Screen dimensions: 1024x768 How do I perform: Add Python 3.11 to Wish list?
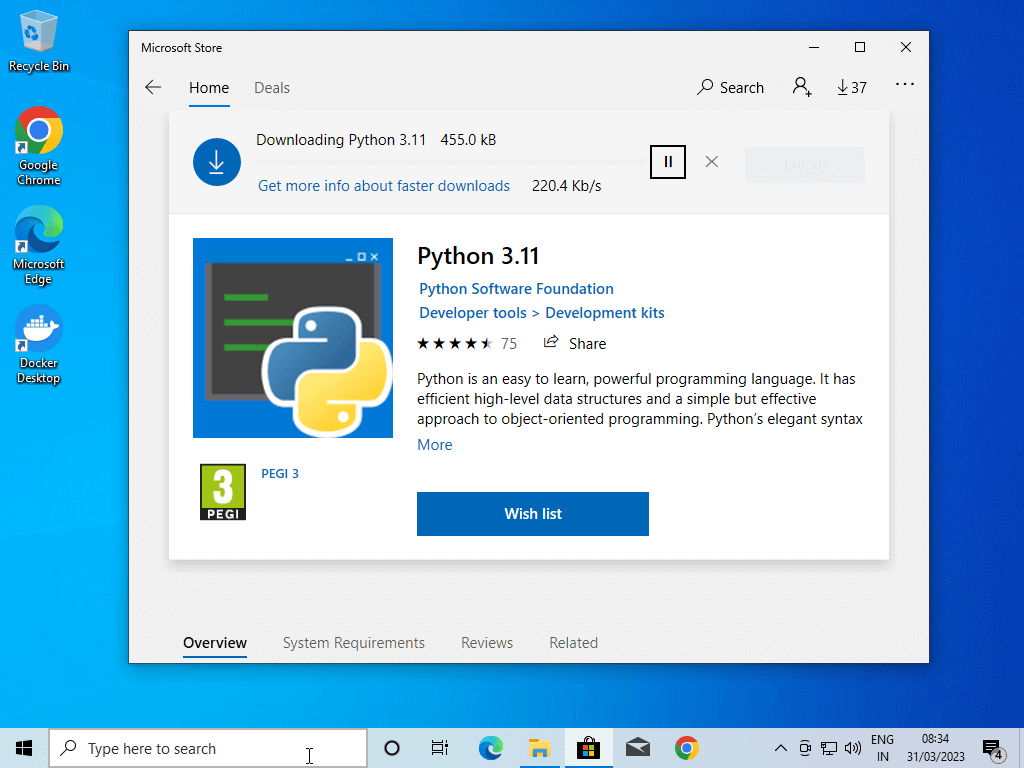tap(533, 514)
